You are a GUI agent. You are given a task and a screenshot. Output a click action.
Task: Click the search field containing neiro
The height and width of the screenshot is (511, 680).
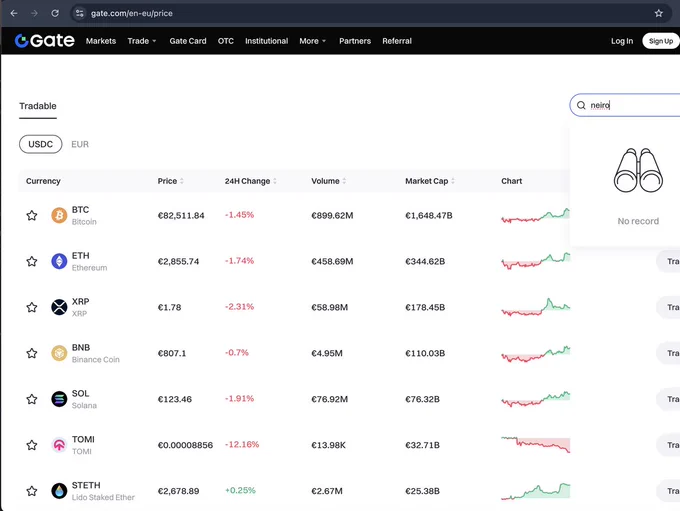point(627,105)
